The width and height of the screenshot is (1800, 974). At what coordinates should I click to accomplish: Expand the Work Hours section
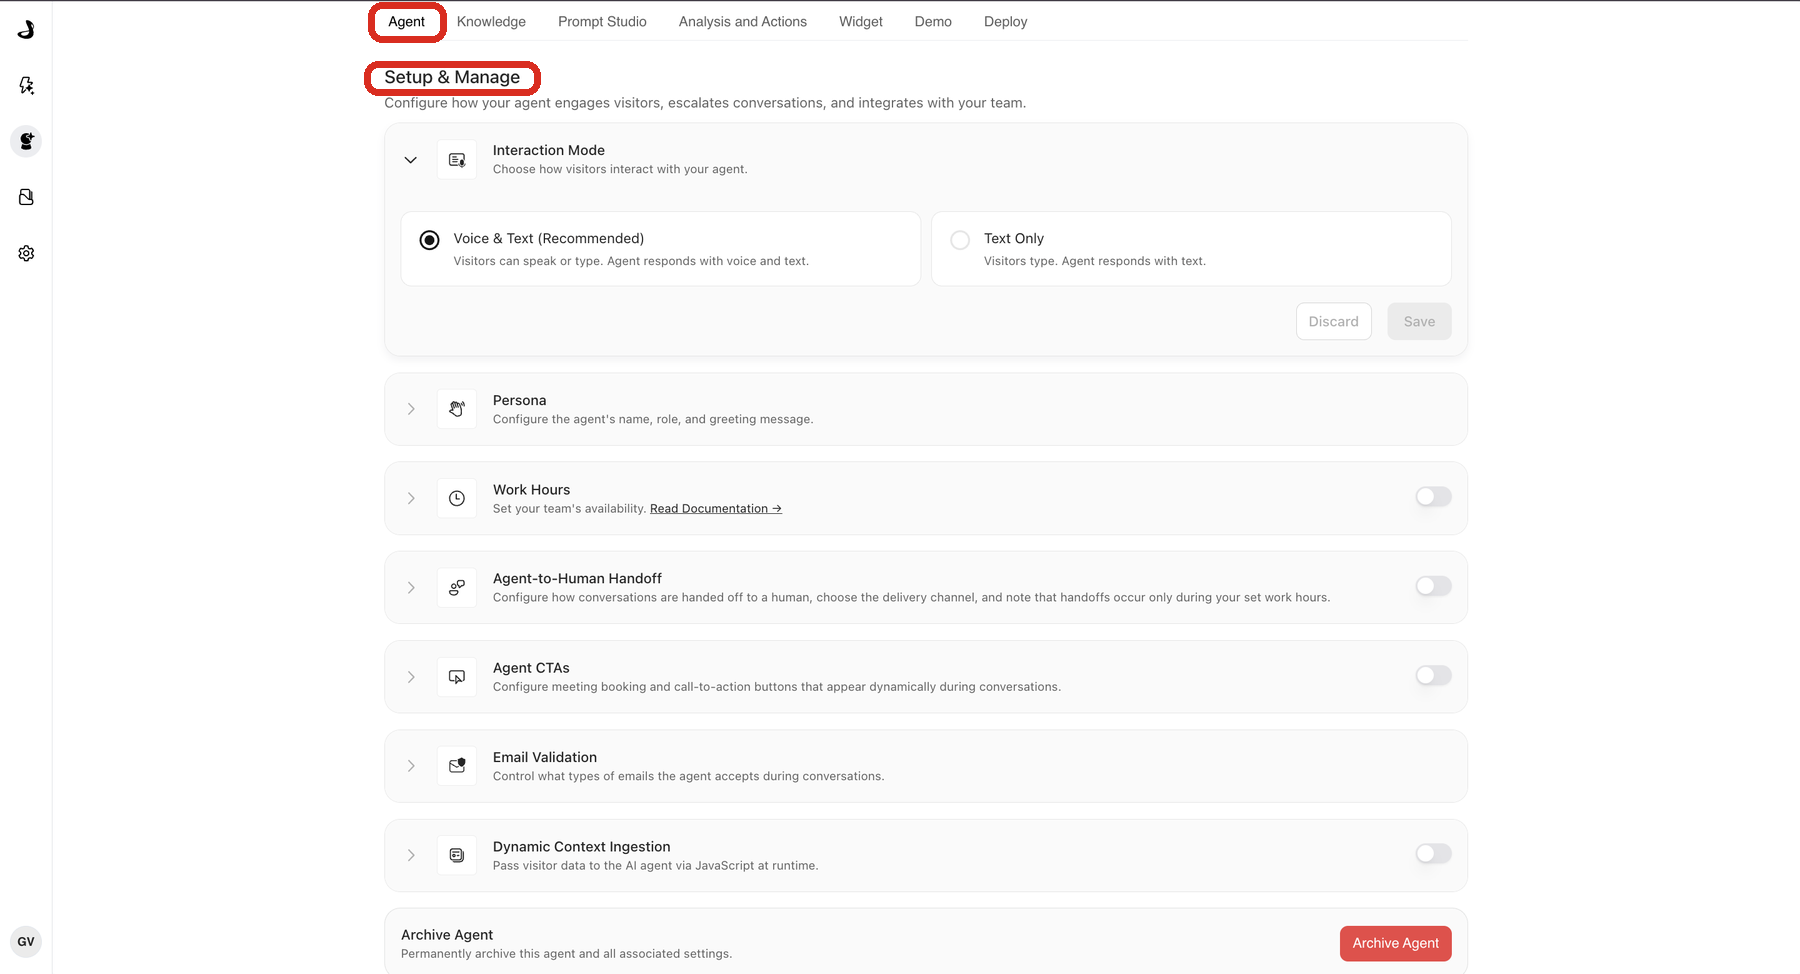(411, 498)
